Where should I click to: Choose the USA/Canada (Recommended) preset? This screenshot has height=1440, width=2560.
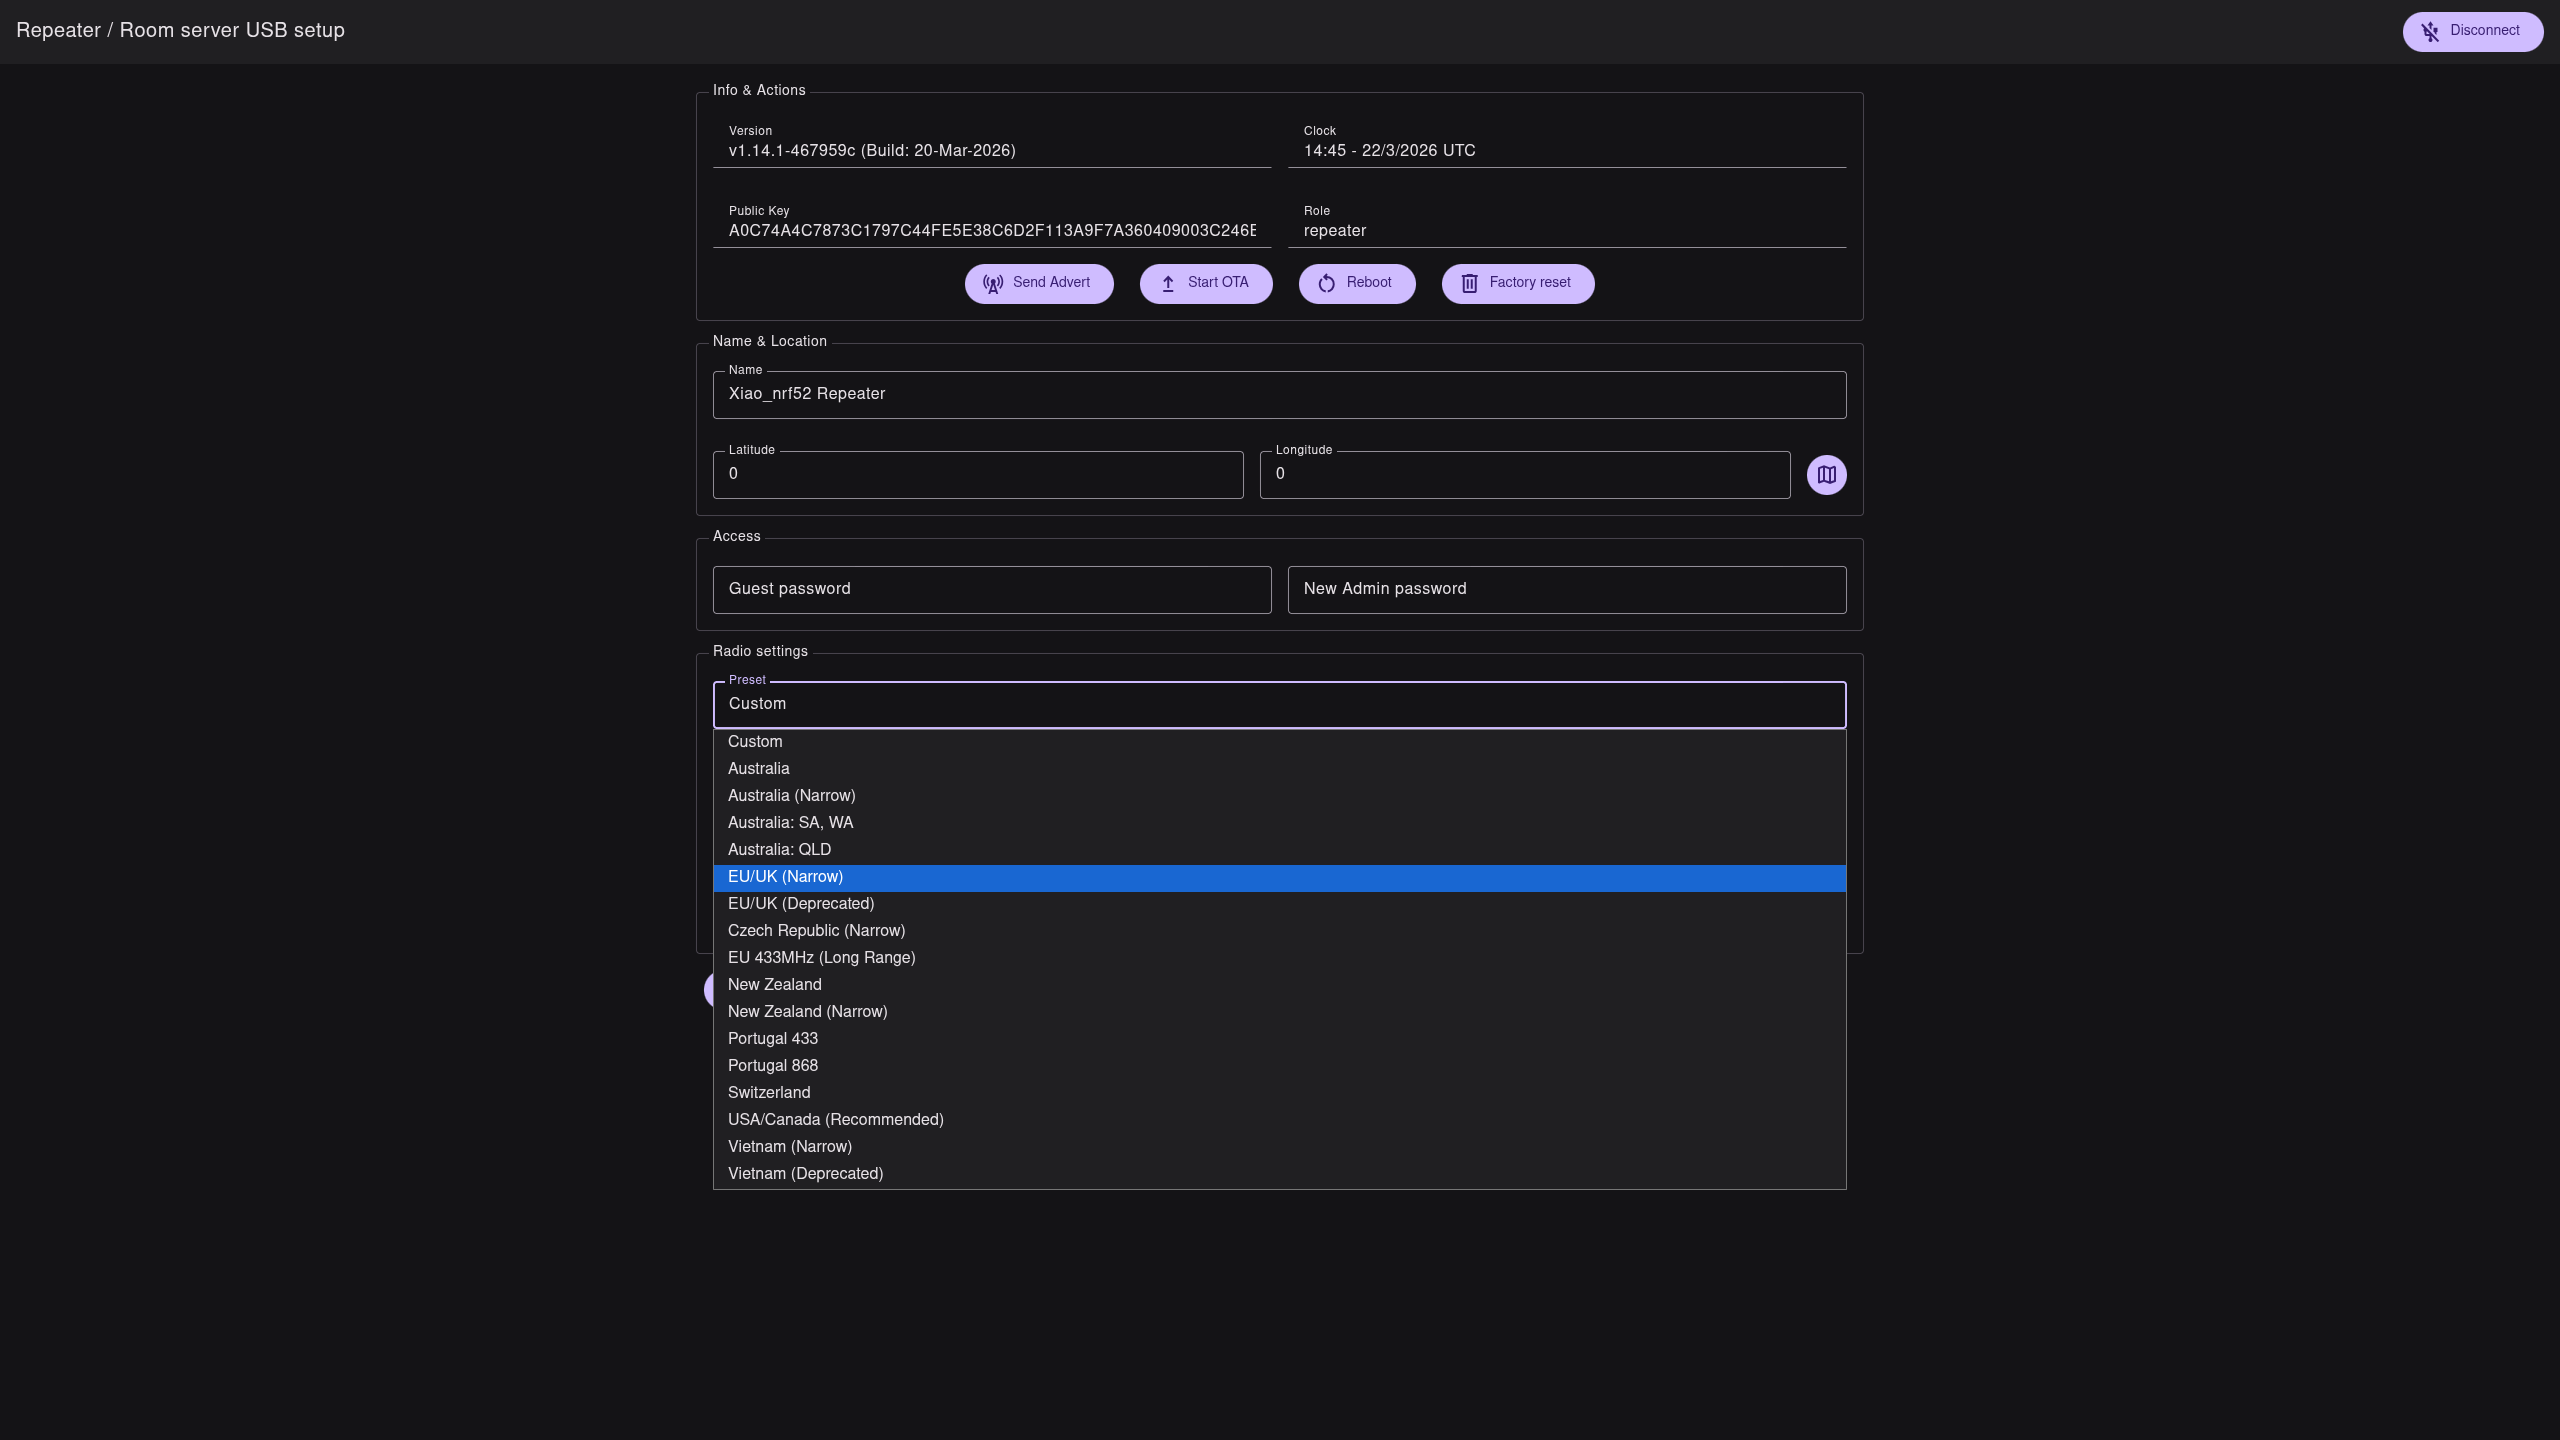pos(835,1120)
